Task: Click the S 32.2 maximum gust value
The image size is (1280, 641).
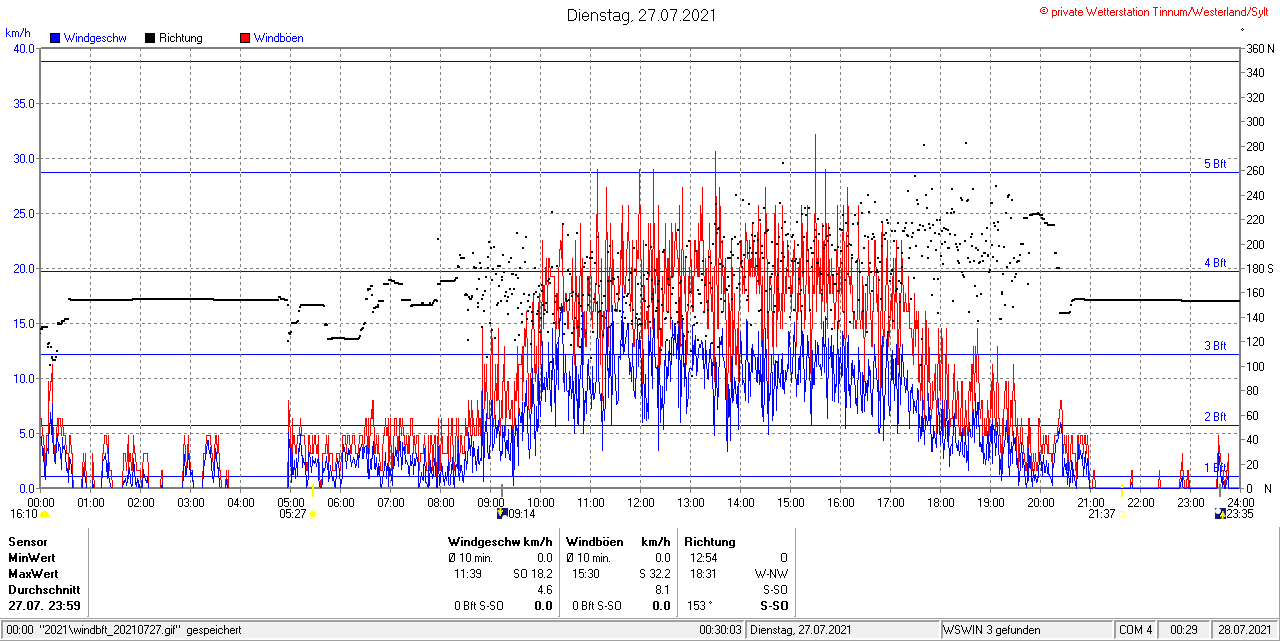Action: click(654, 574)
